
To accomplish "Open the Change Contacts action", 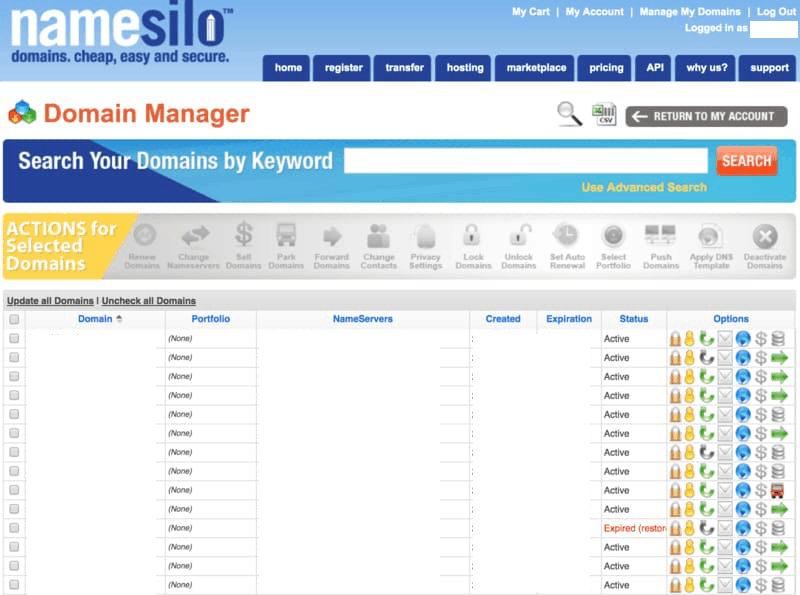I will click(x=379, y=246).
